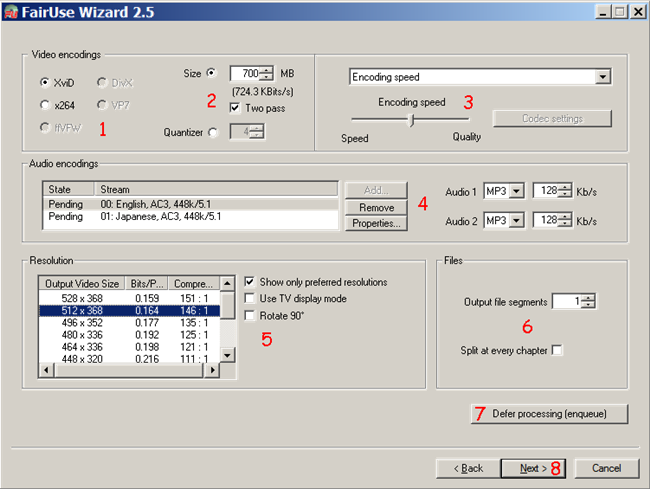This screenshot has width=650, height=489.
Task: Choose the Size target radio button
Action: click(x=212, y=73)
